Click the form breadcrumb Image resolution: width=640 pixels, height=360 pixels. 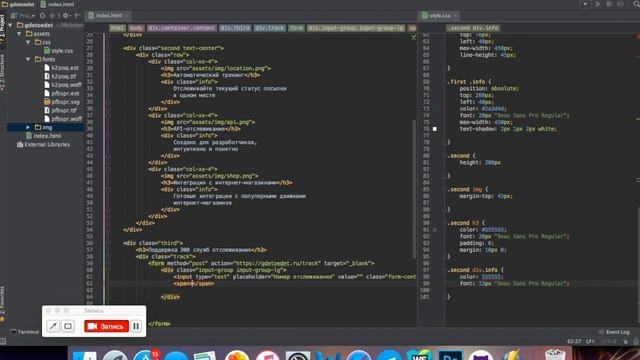tap(296, 28)
